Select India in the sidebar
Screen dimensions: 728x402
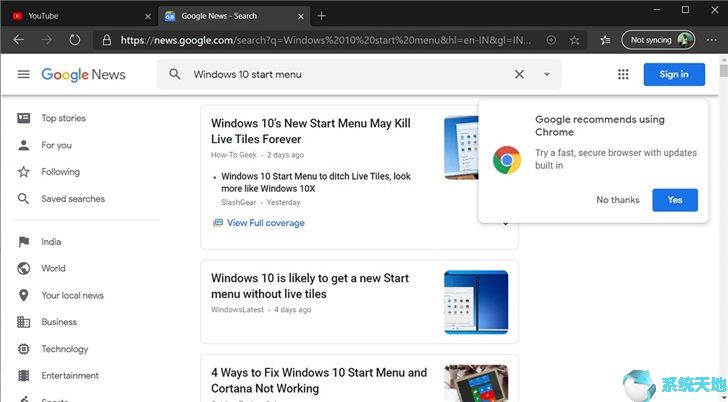coord(51,241)
